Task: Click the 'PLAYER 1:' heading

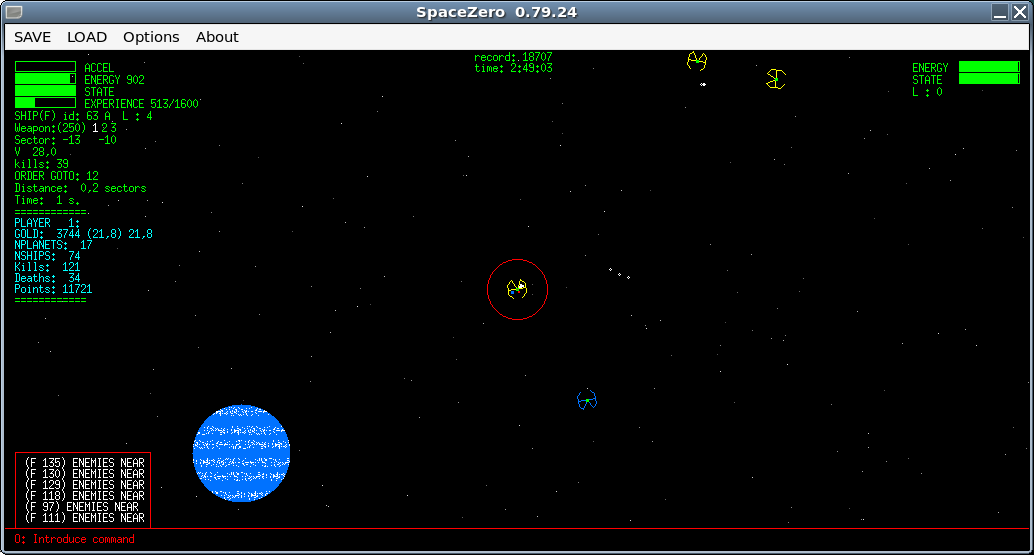Action: point(47,223)
